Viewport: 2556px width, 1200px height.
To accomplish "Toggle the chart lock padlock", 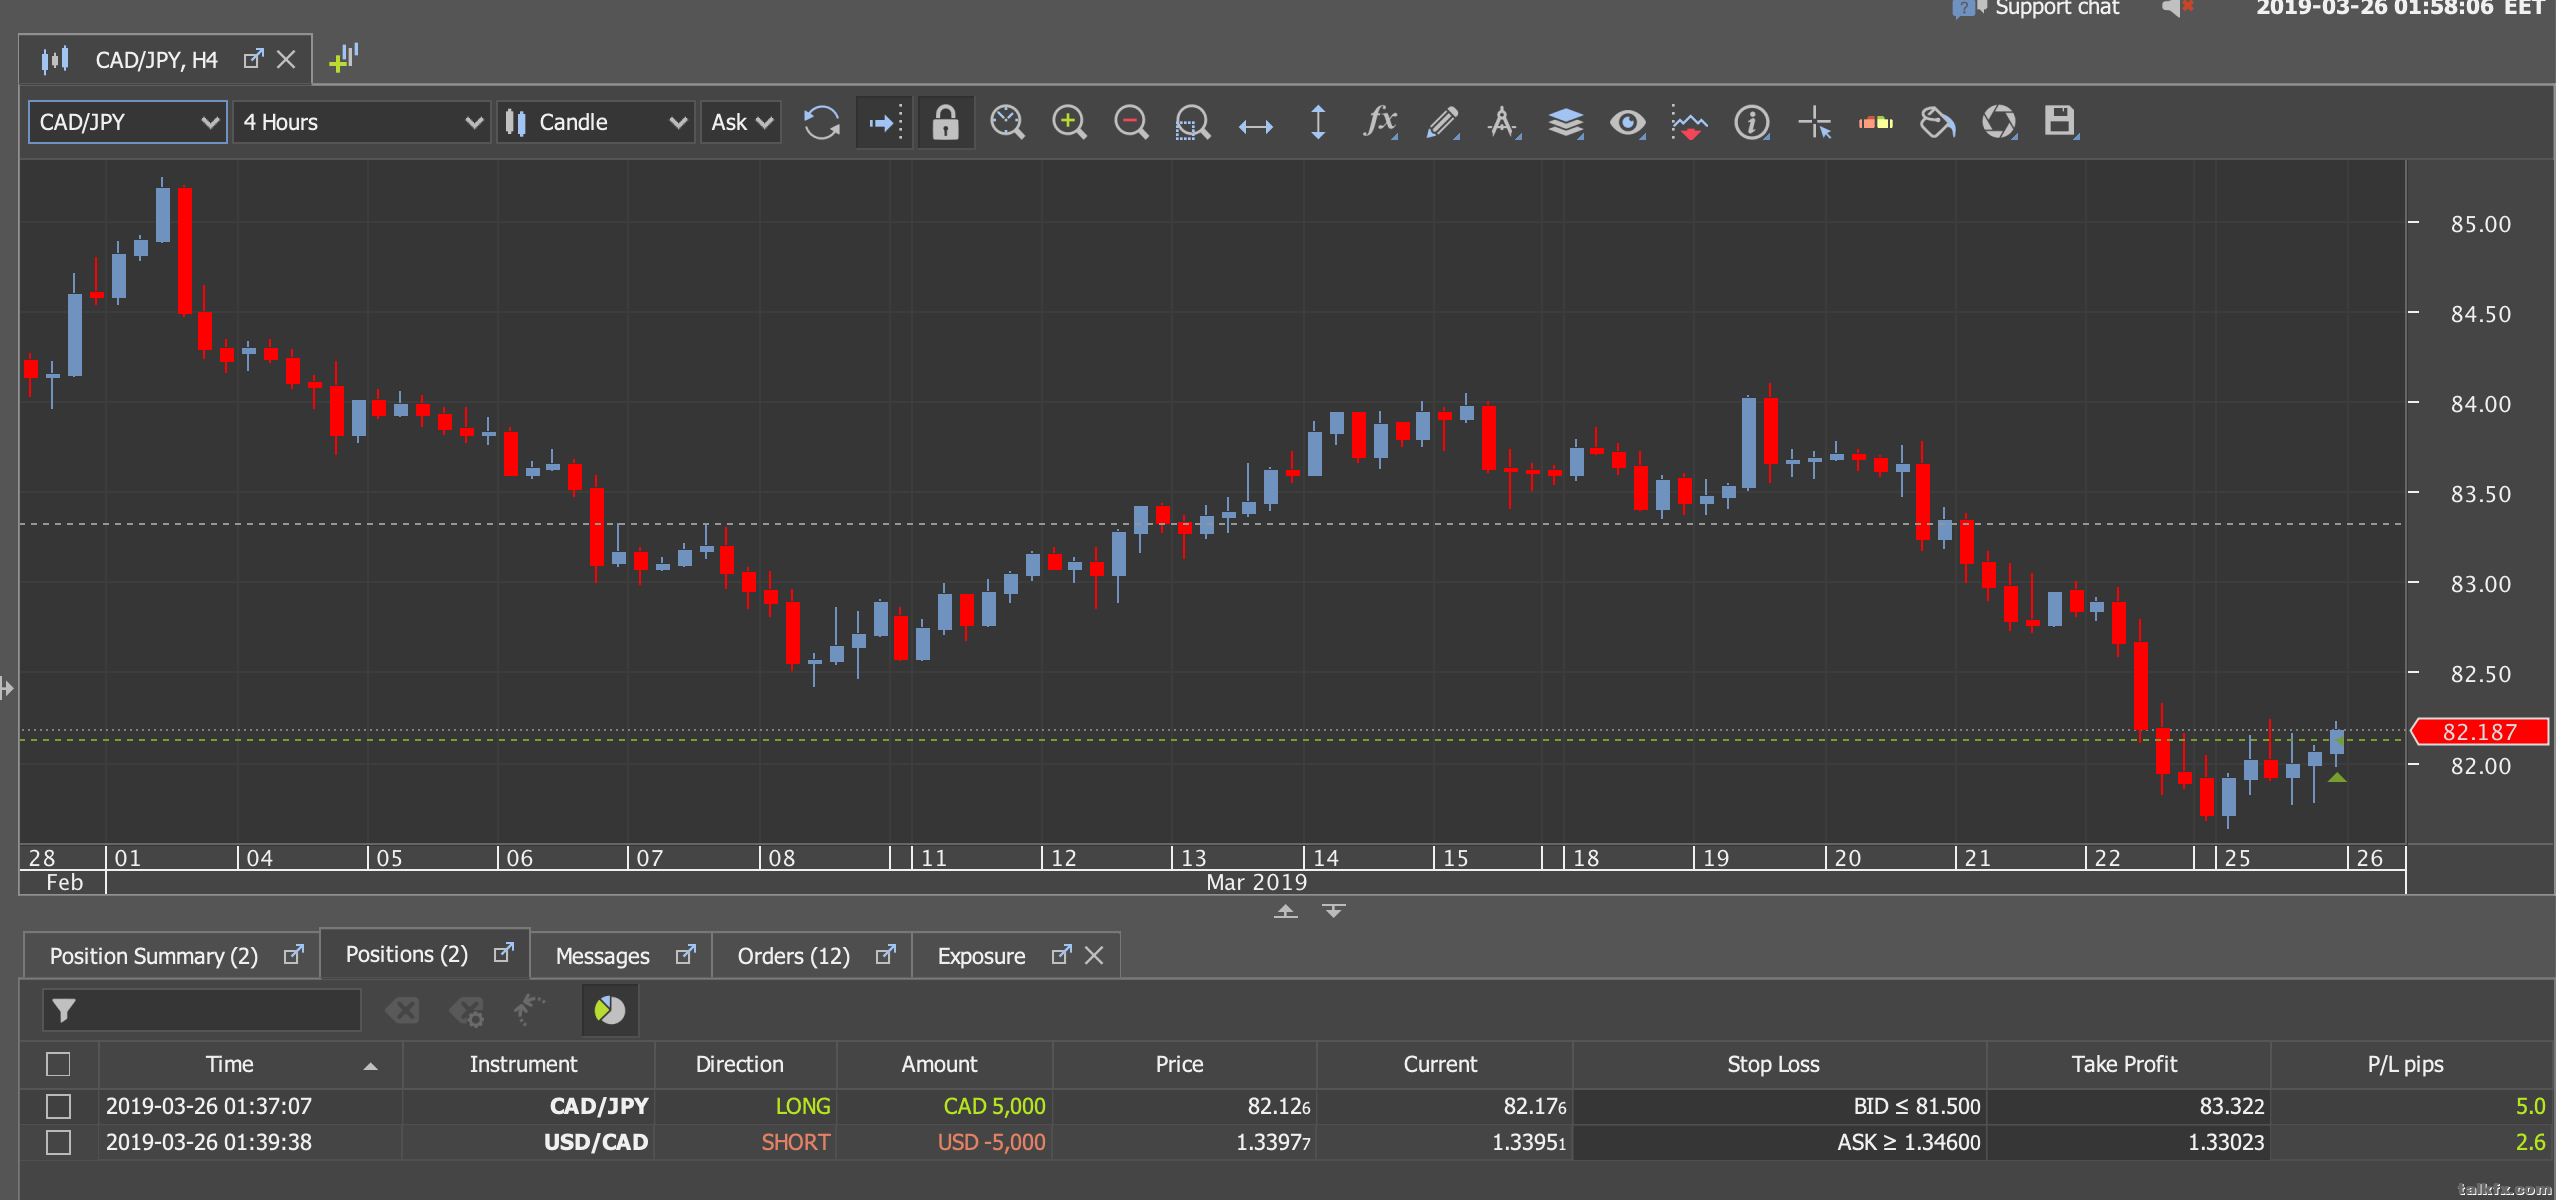I will click(945, 123).
